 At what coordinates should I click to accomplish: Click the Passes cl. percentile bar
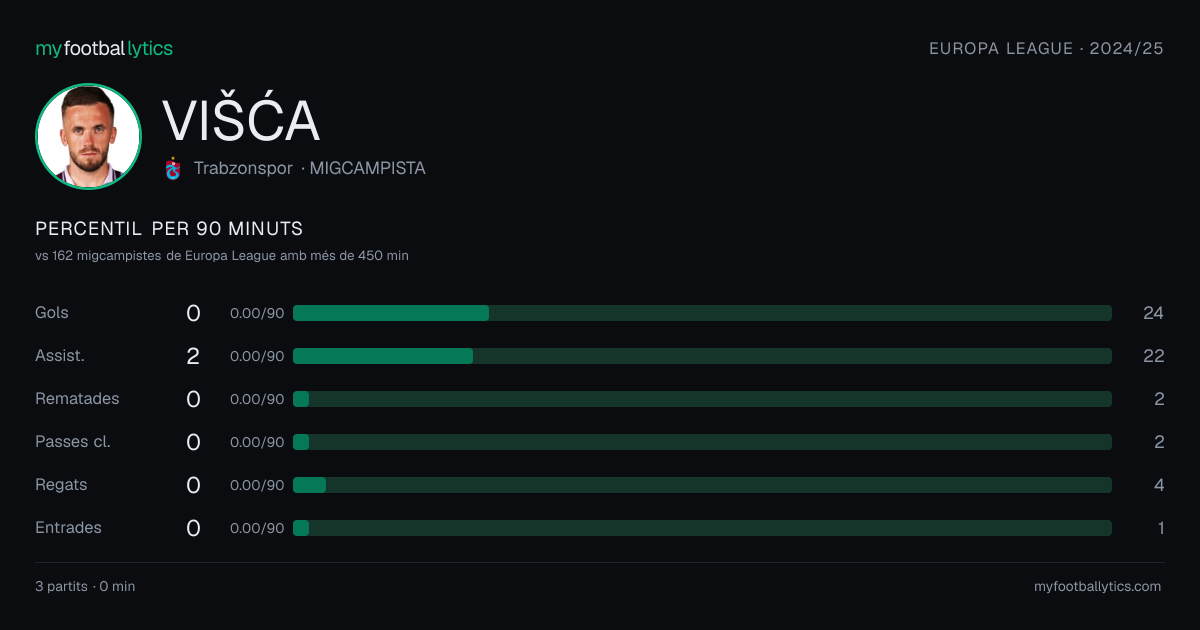[x=702, y=442]
